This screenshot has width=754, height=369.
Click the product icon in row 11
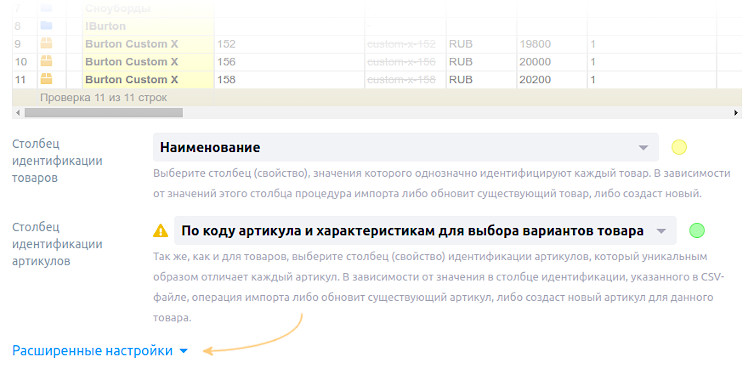click(x=46, y=79)
